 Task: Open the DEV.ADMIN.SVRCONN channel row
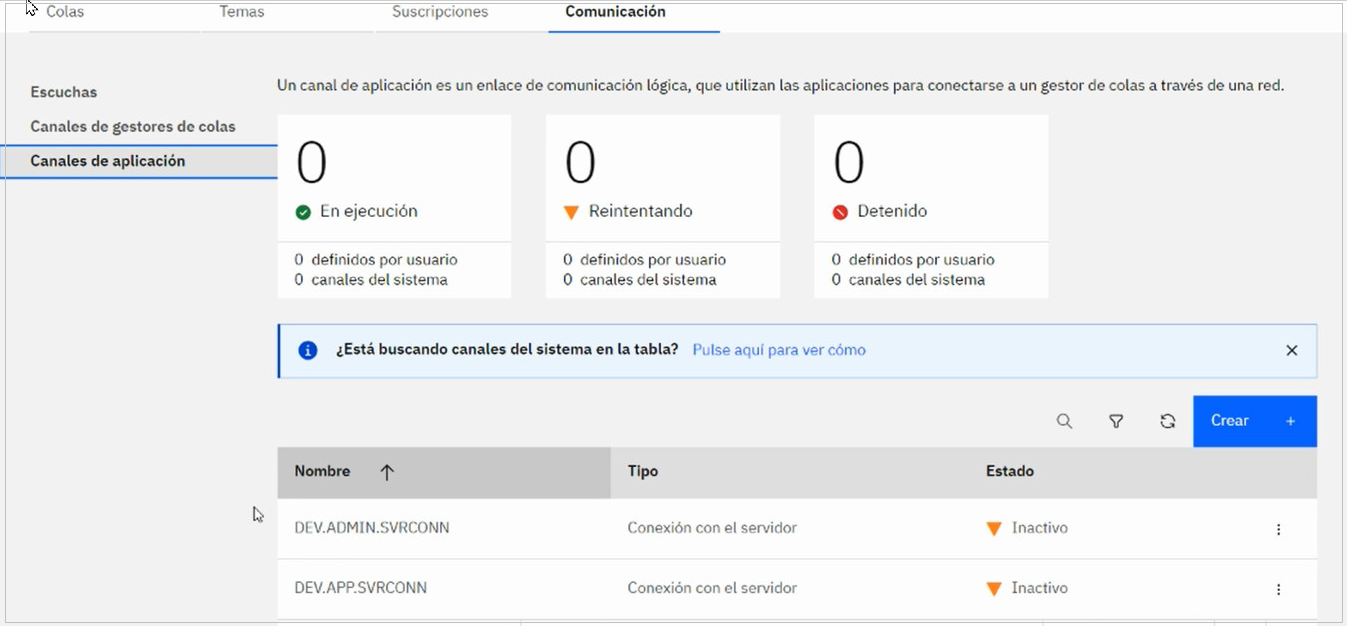[x=372, y=528]
